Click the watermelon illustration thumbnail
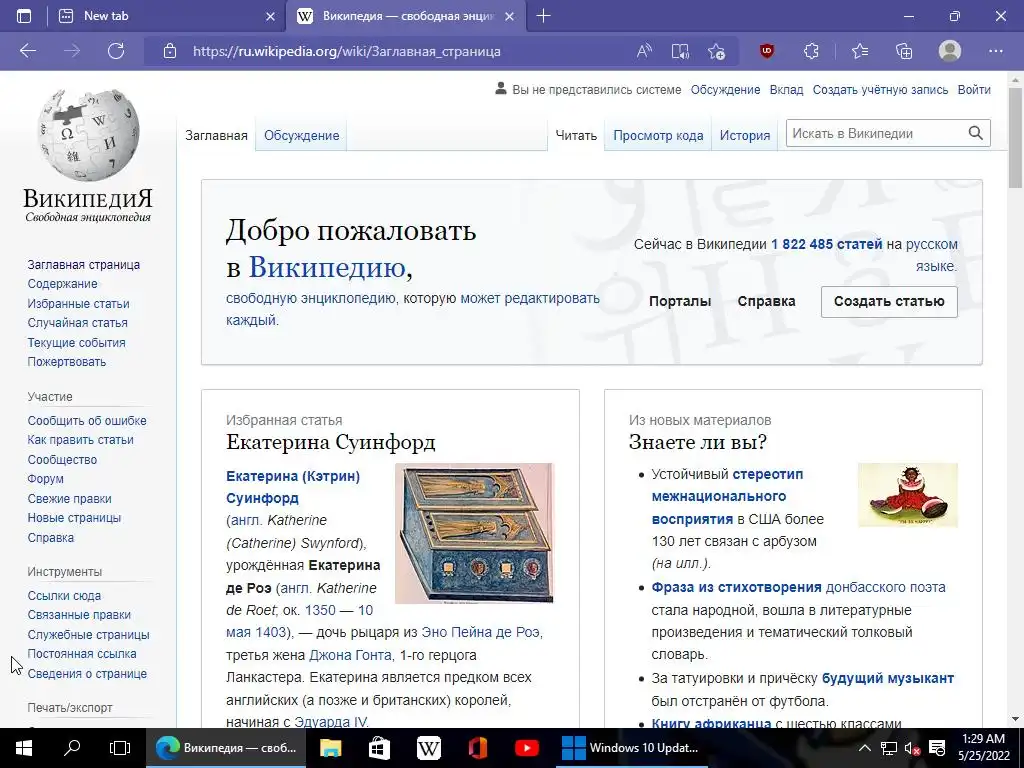The width and height of the screenshot is (1024, 768). point(908,495)
